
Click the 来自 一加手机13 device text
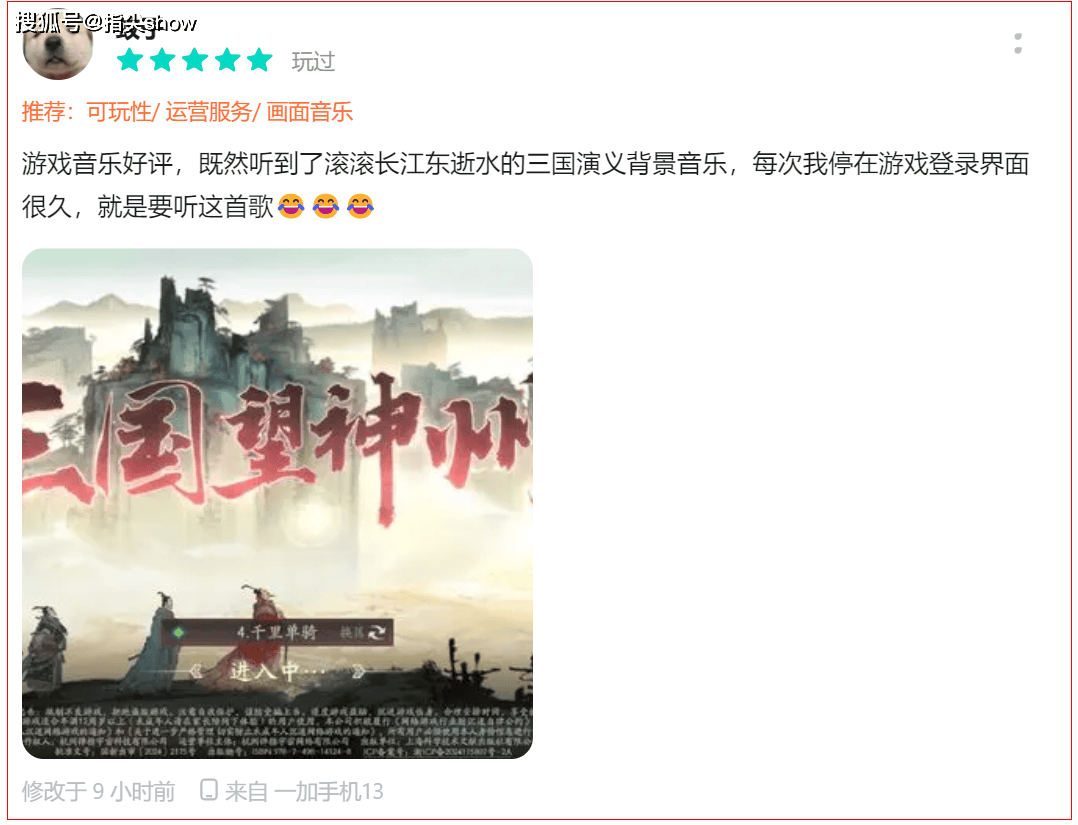[304, 791]
